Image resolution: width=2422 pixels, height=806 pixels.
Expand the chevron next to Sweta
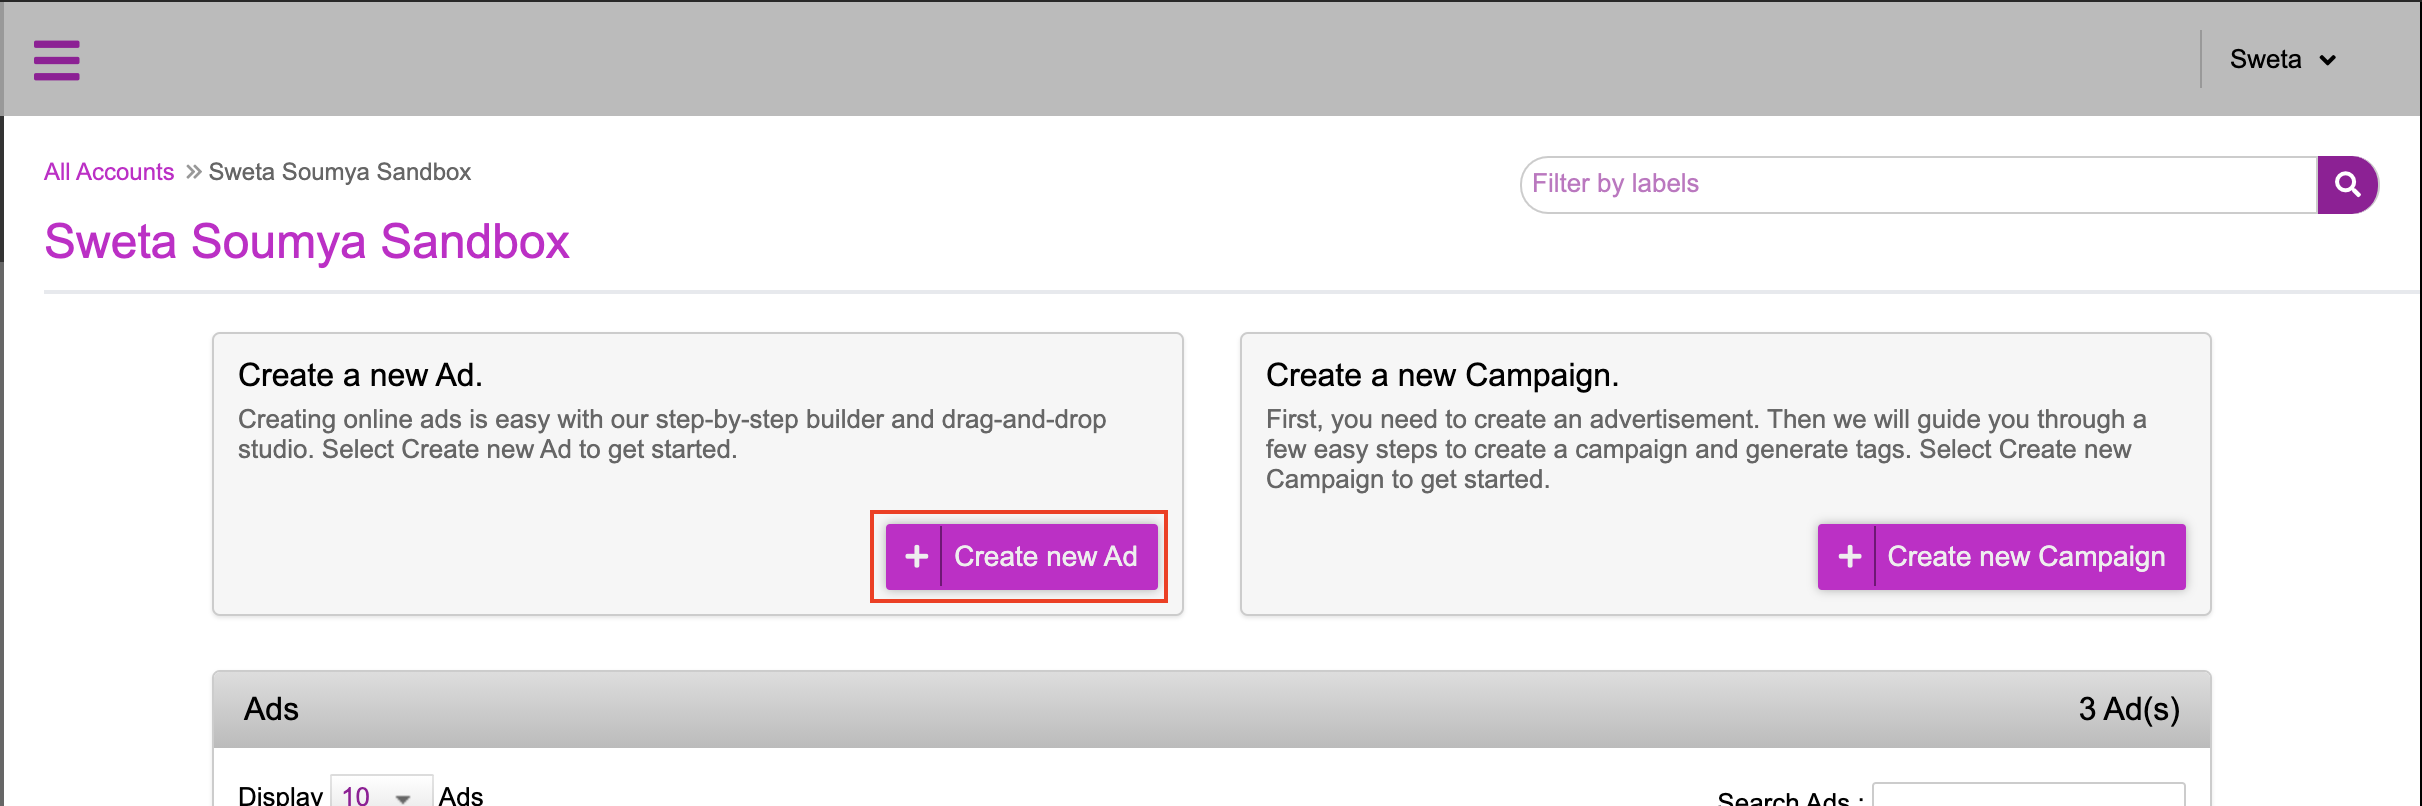pos(2328,60)
